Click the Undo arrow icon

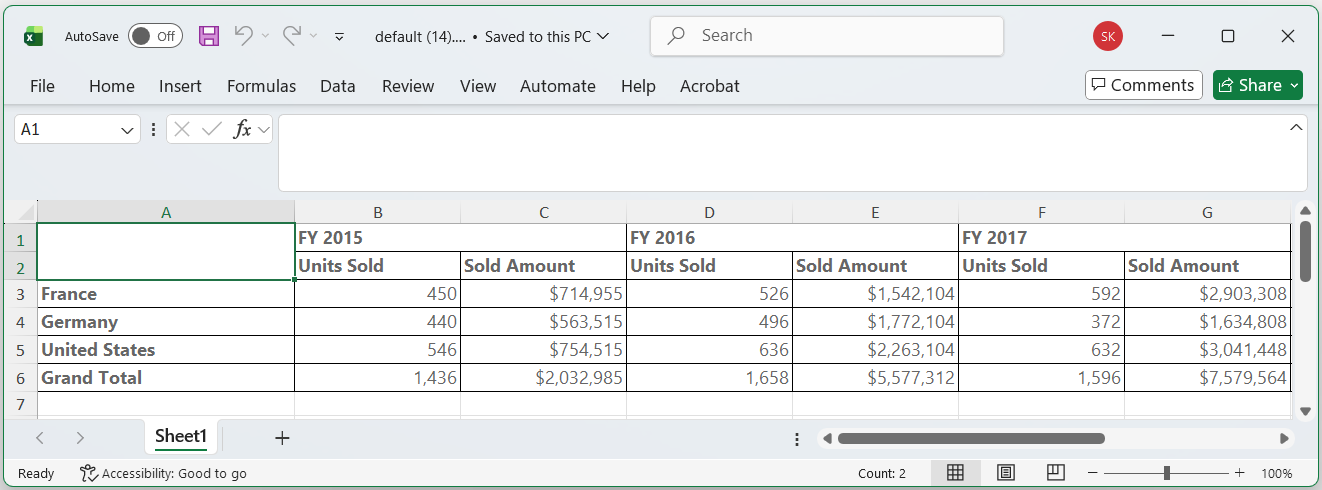click(x=243, y=36)
